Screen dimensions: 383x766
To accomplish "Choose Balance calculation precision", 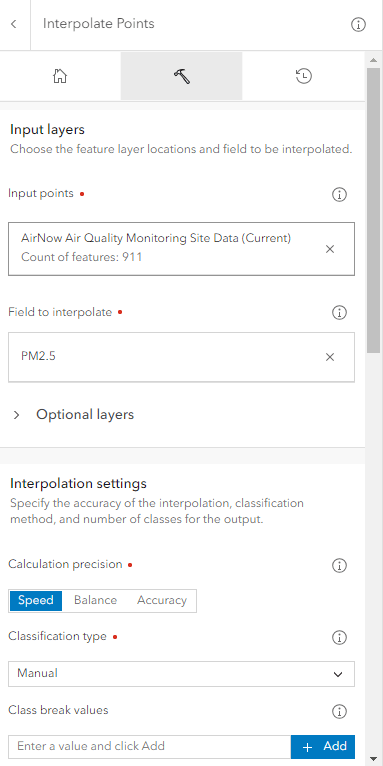I will (95, 600).
